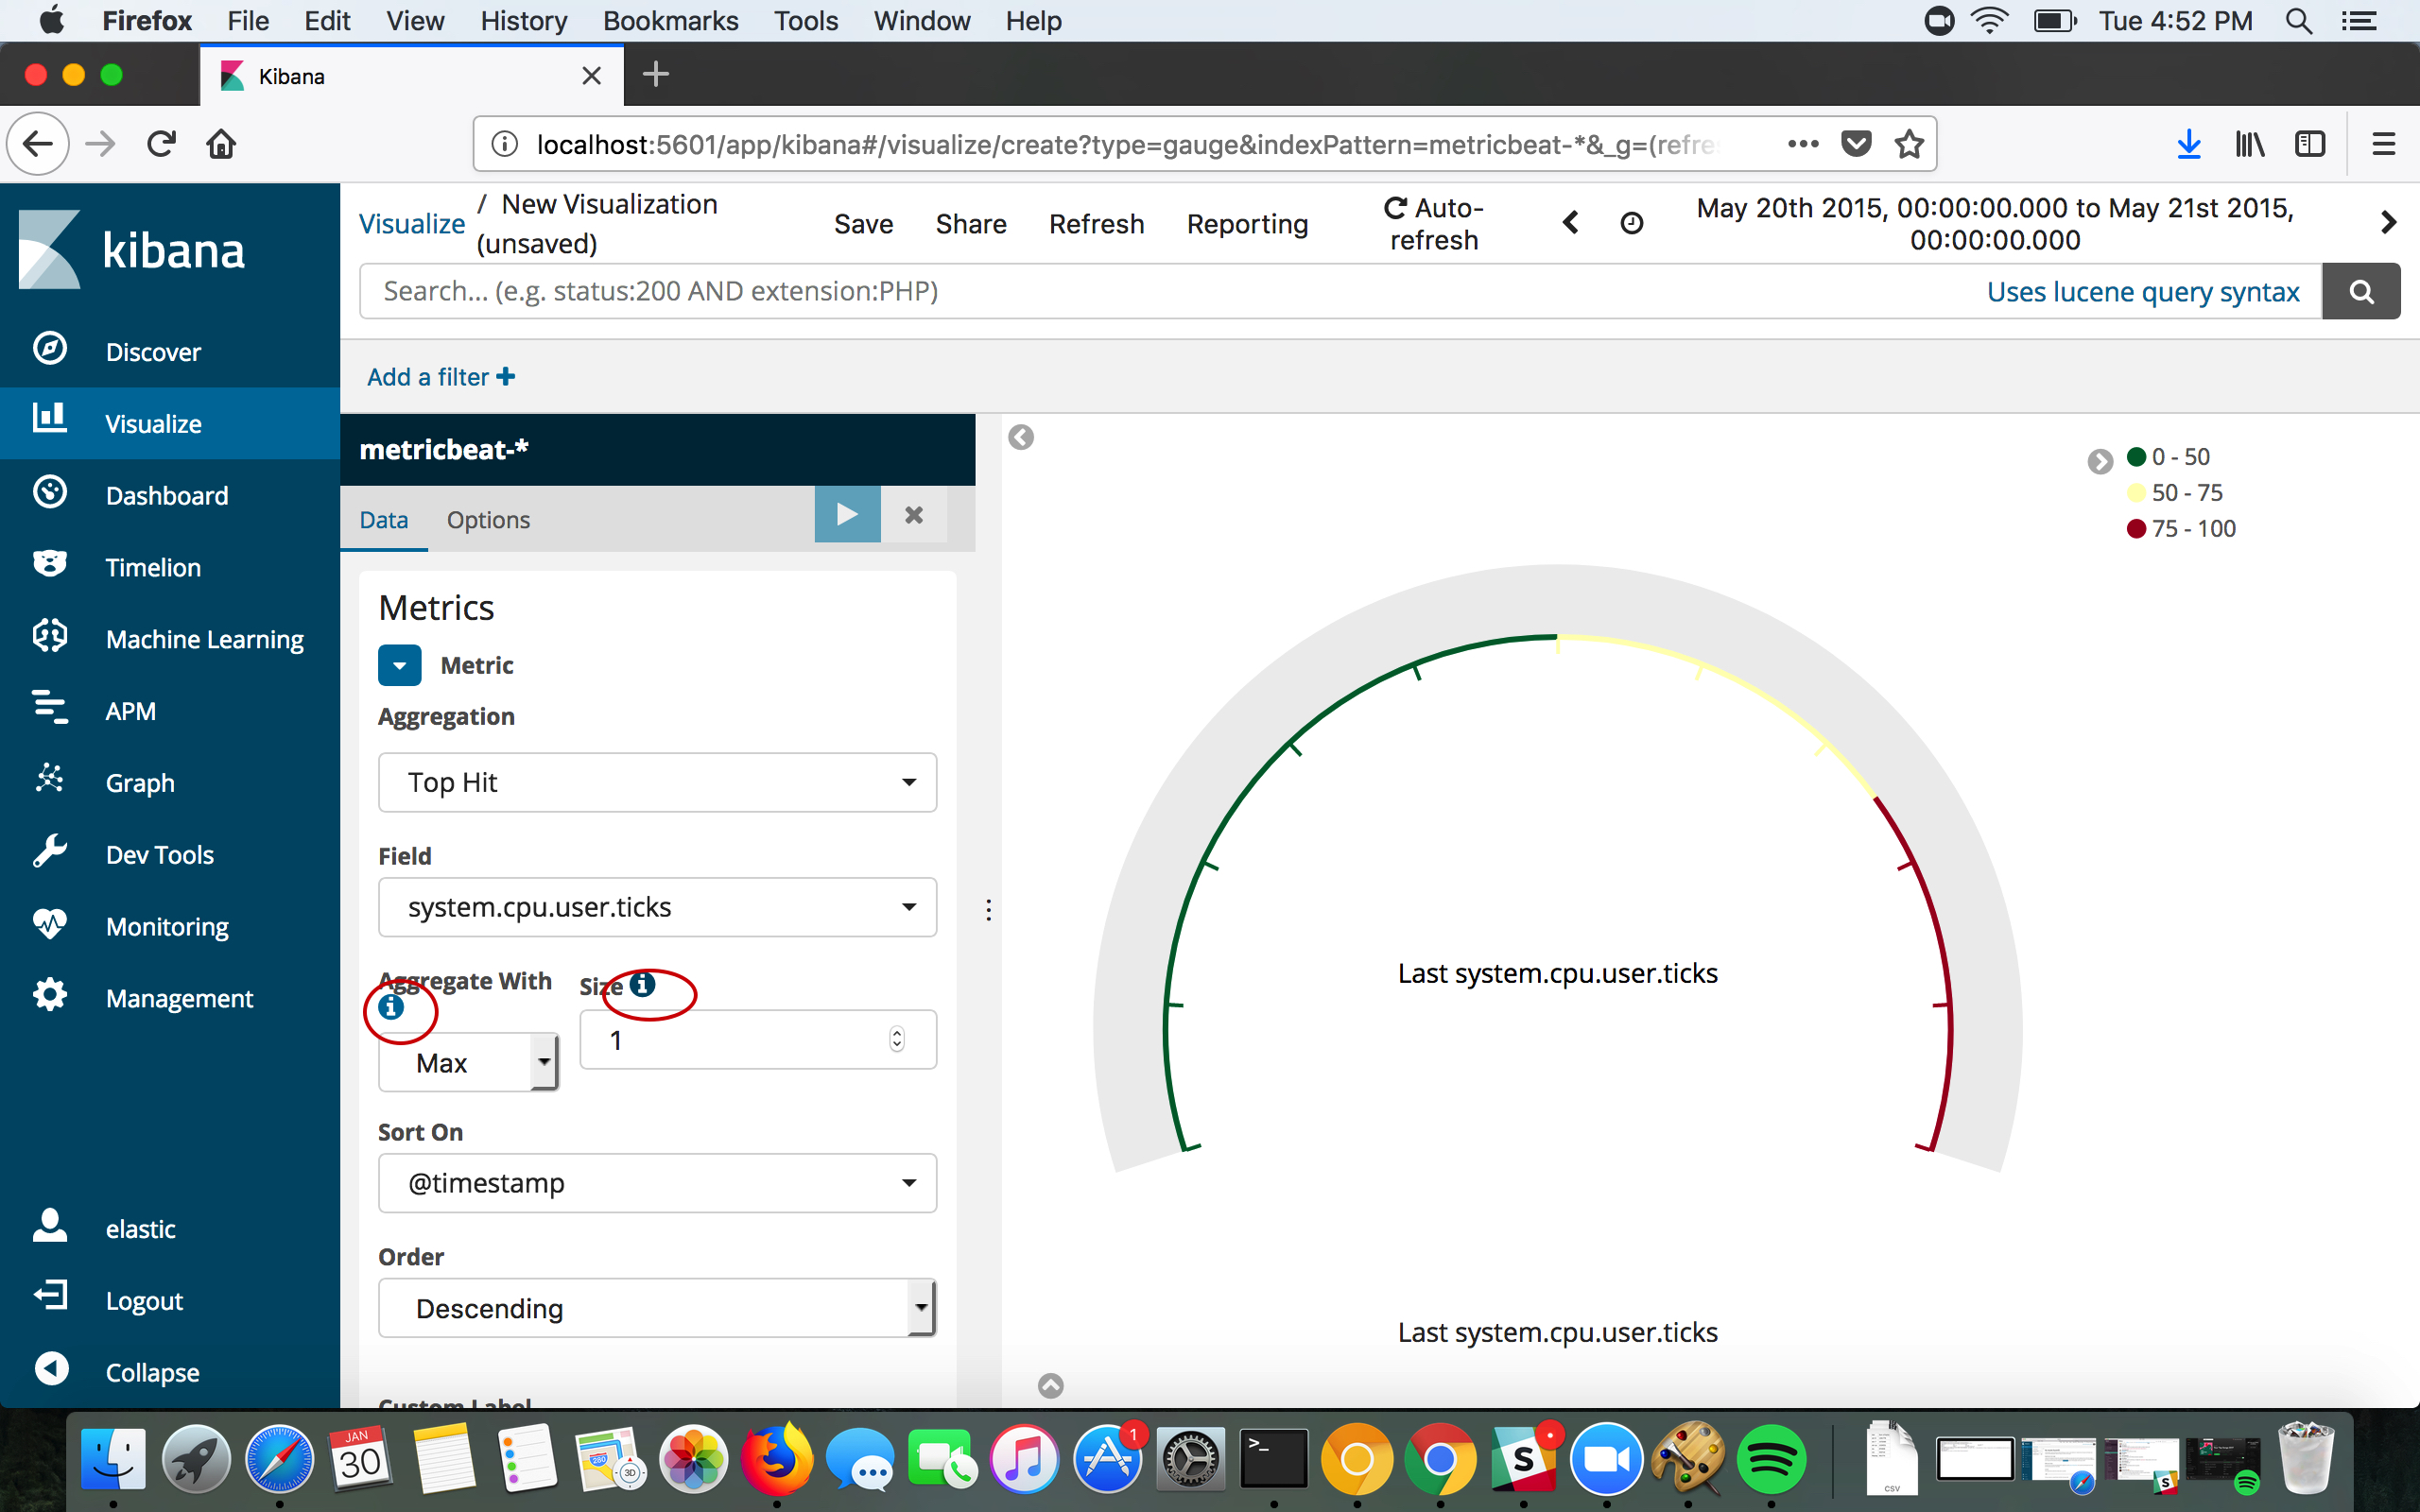Click Save in the top toolbar
The image size is (2420, 1512).
point(864,224)
